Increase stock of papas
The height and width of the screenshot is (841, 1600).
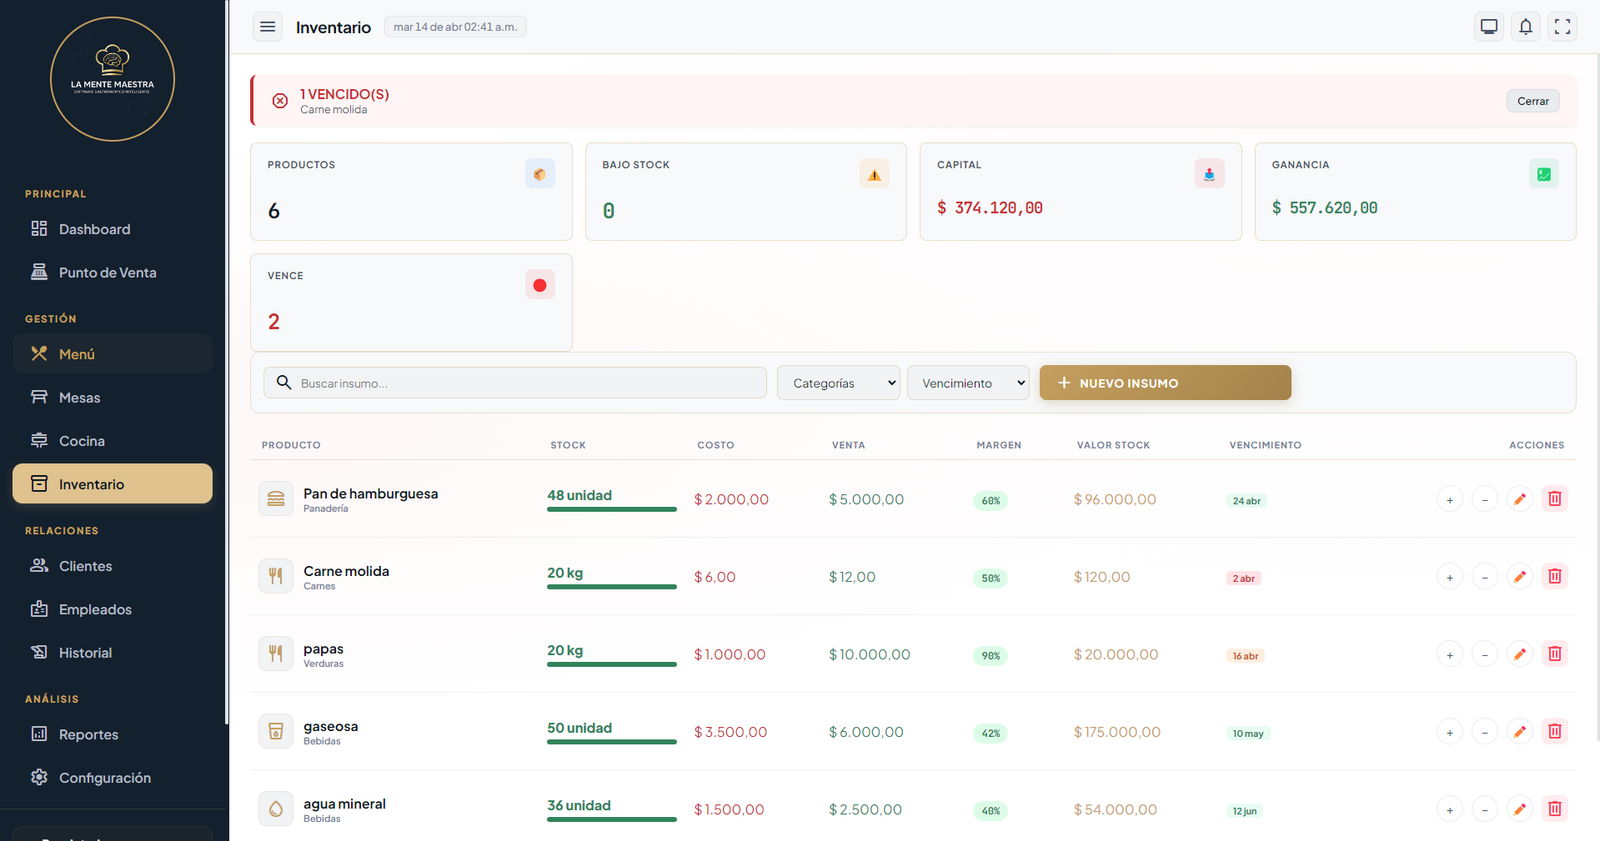coord(1450,654)
